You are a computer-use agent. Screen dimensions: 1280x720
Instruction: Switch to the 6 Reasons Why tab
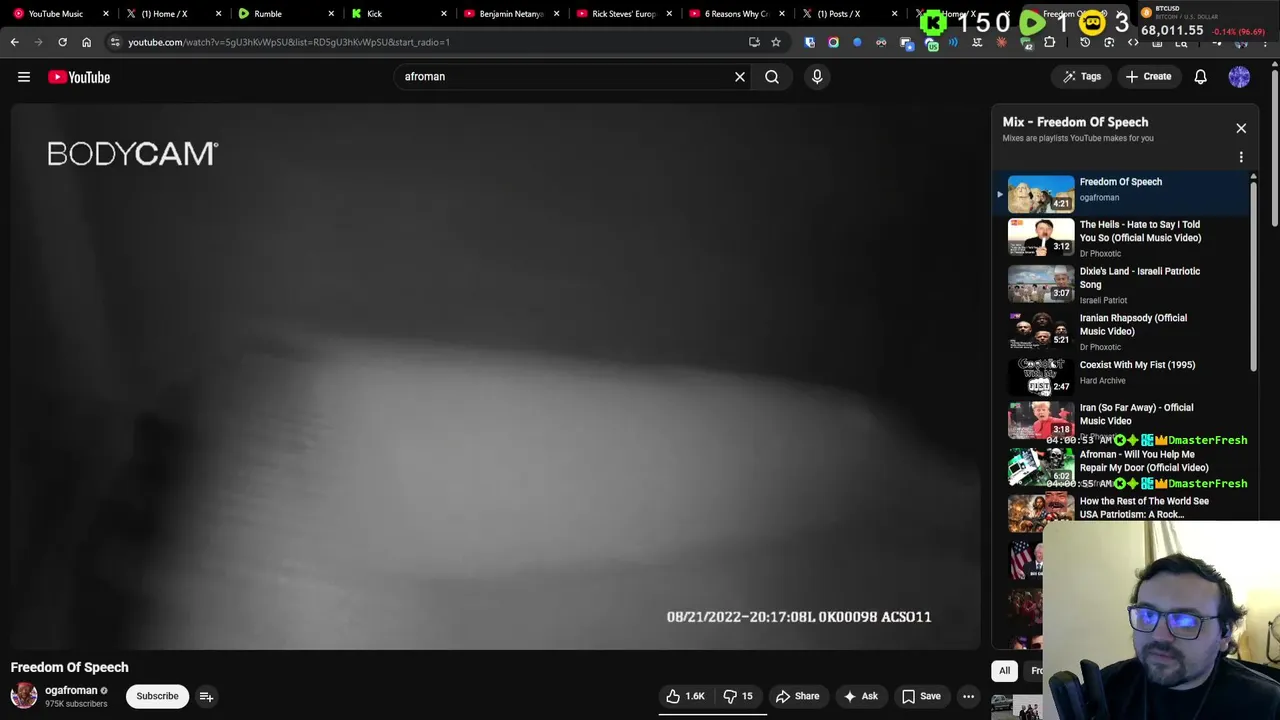click(x=736, y=14)
